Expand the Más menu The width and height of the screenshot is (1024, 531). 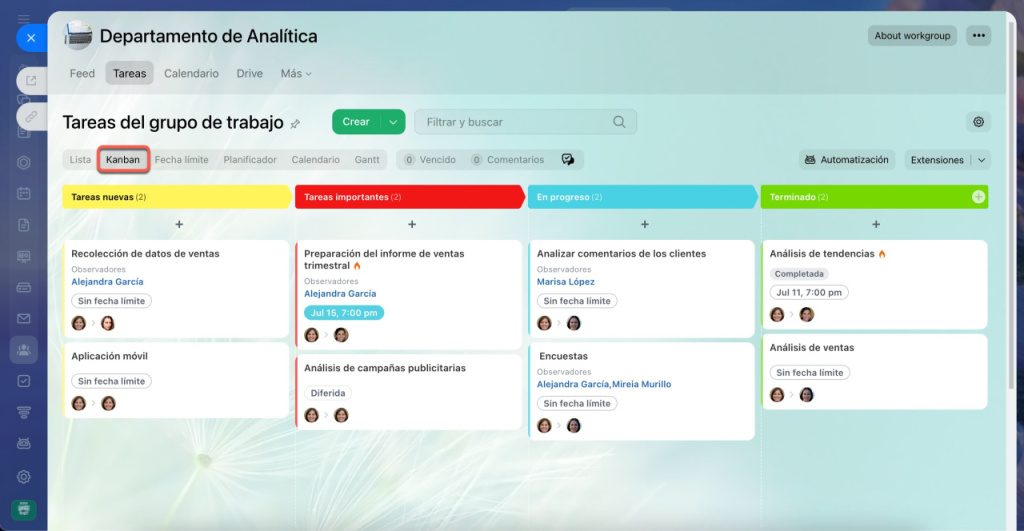(x=296, y=74)
